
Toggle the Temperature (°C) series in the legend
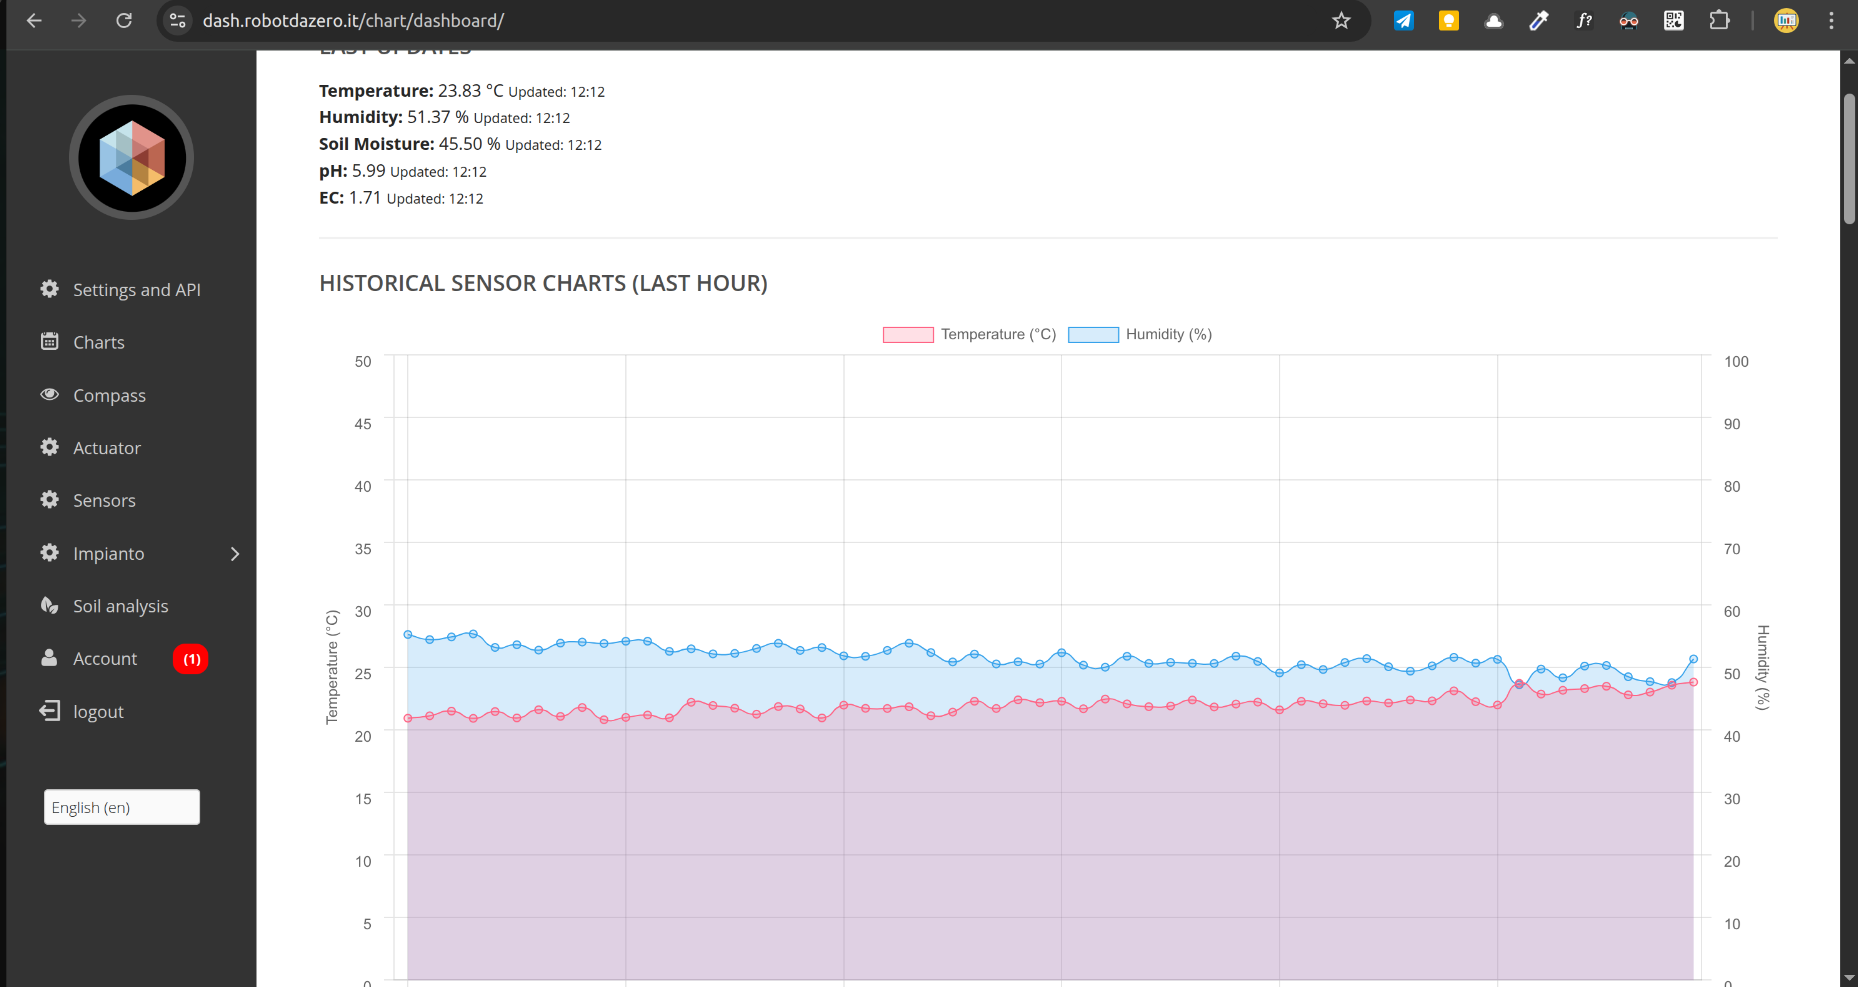968,334
